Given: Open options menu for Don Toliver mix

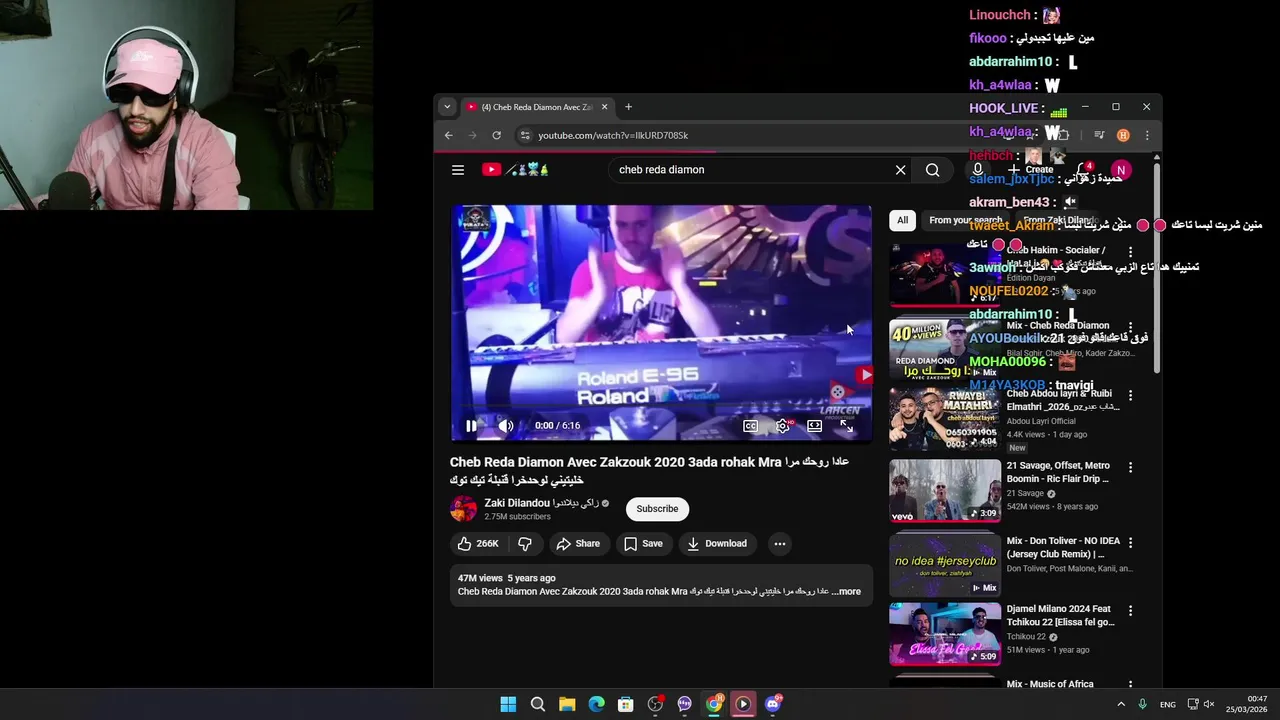Looking at the screenshot, I should (1131, 542).
